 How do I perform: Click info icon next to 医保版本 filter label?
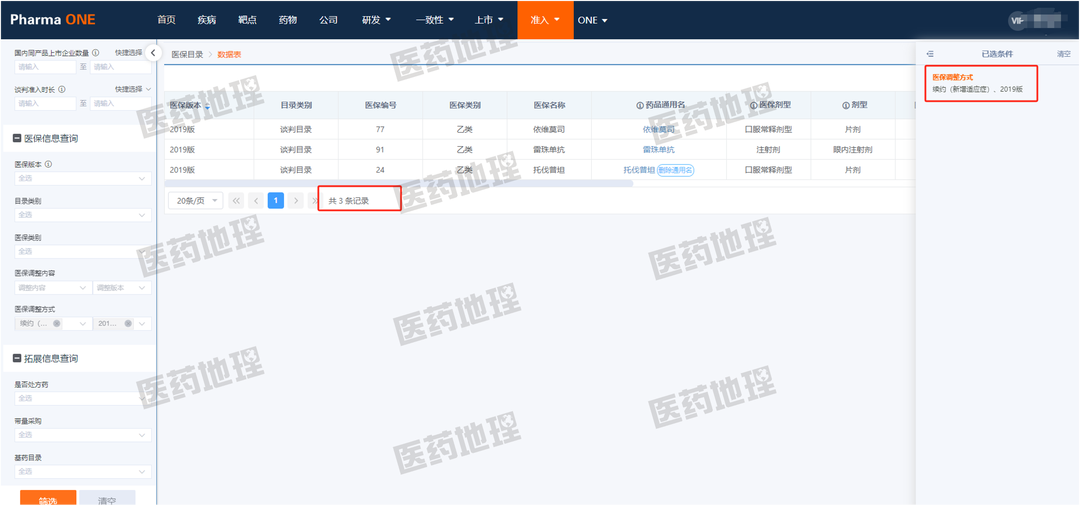(x=49, y=165)
